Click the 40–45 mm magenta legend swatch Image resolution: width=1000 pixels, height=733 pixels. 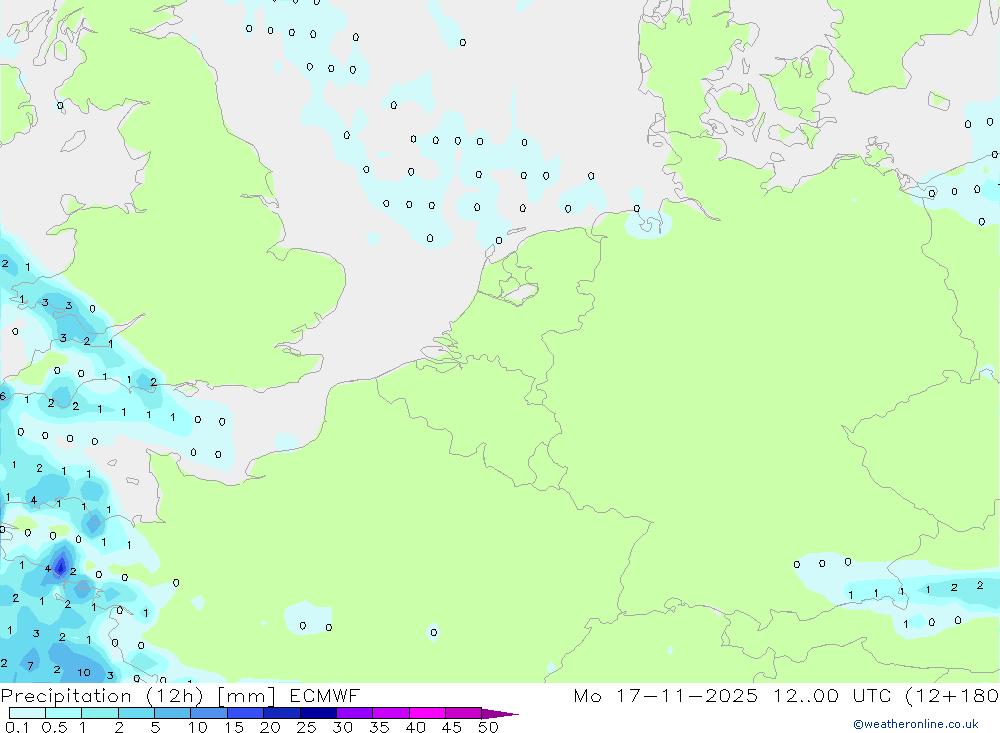click(427, 713)
